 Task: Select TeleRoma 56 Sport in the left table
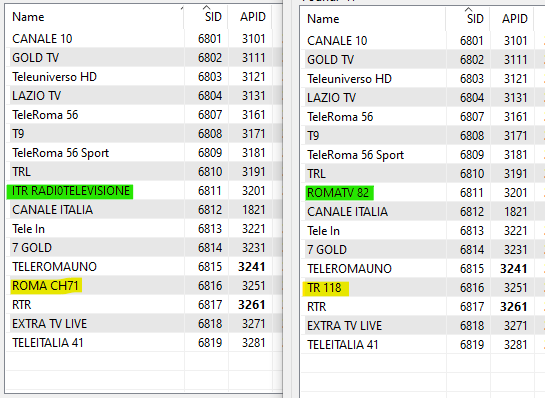coord(60,153)
